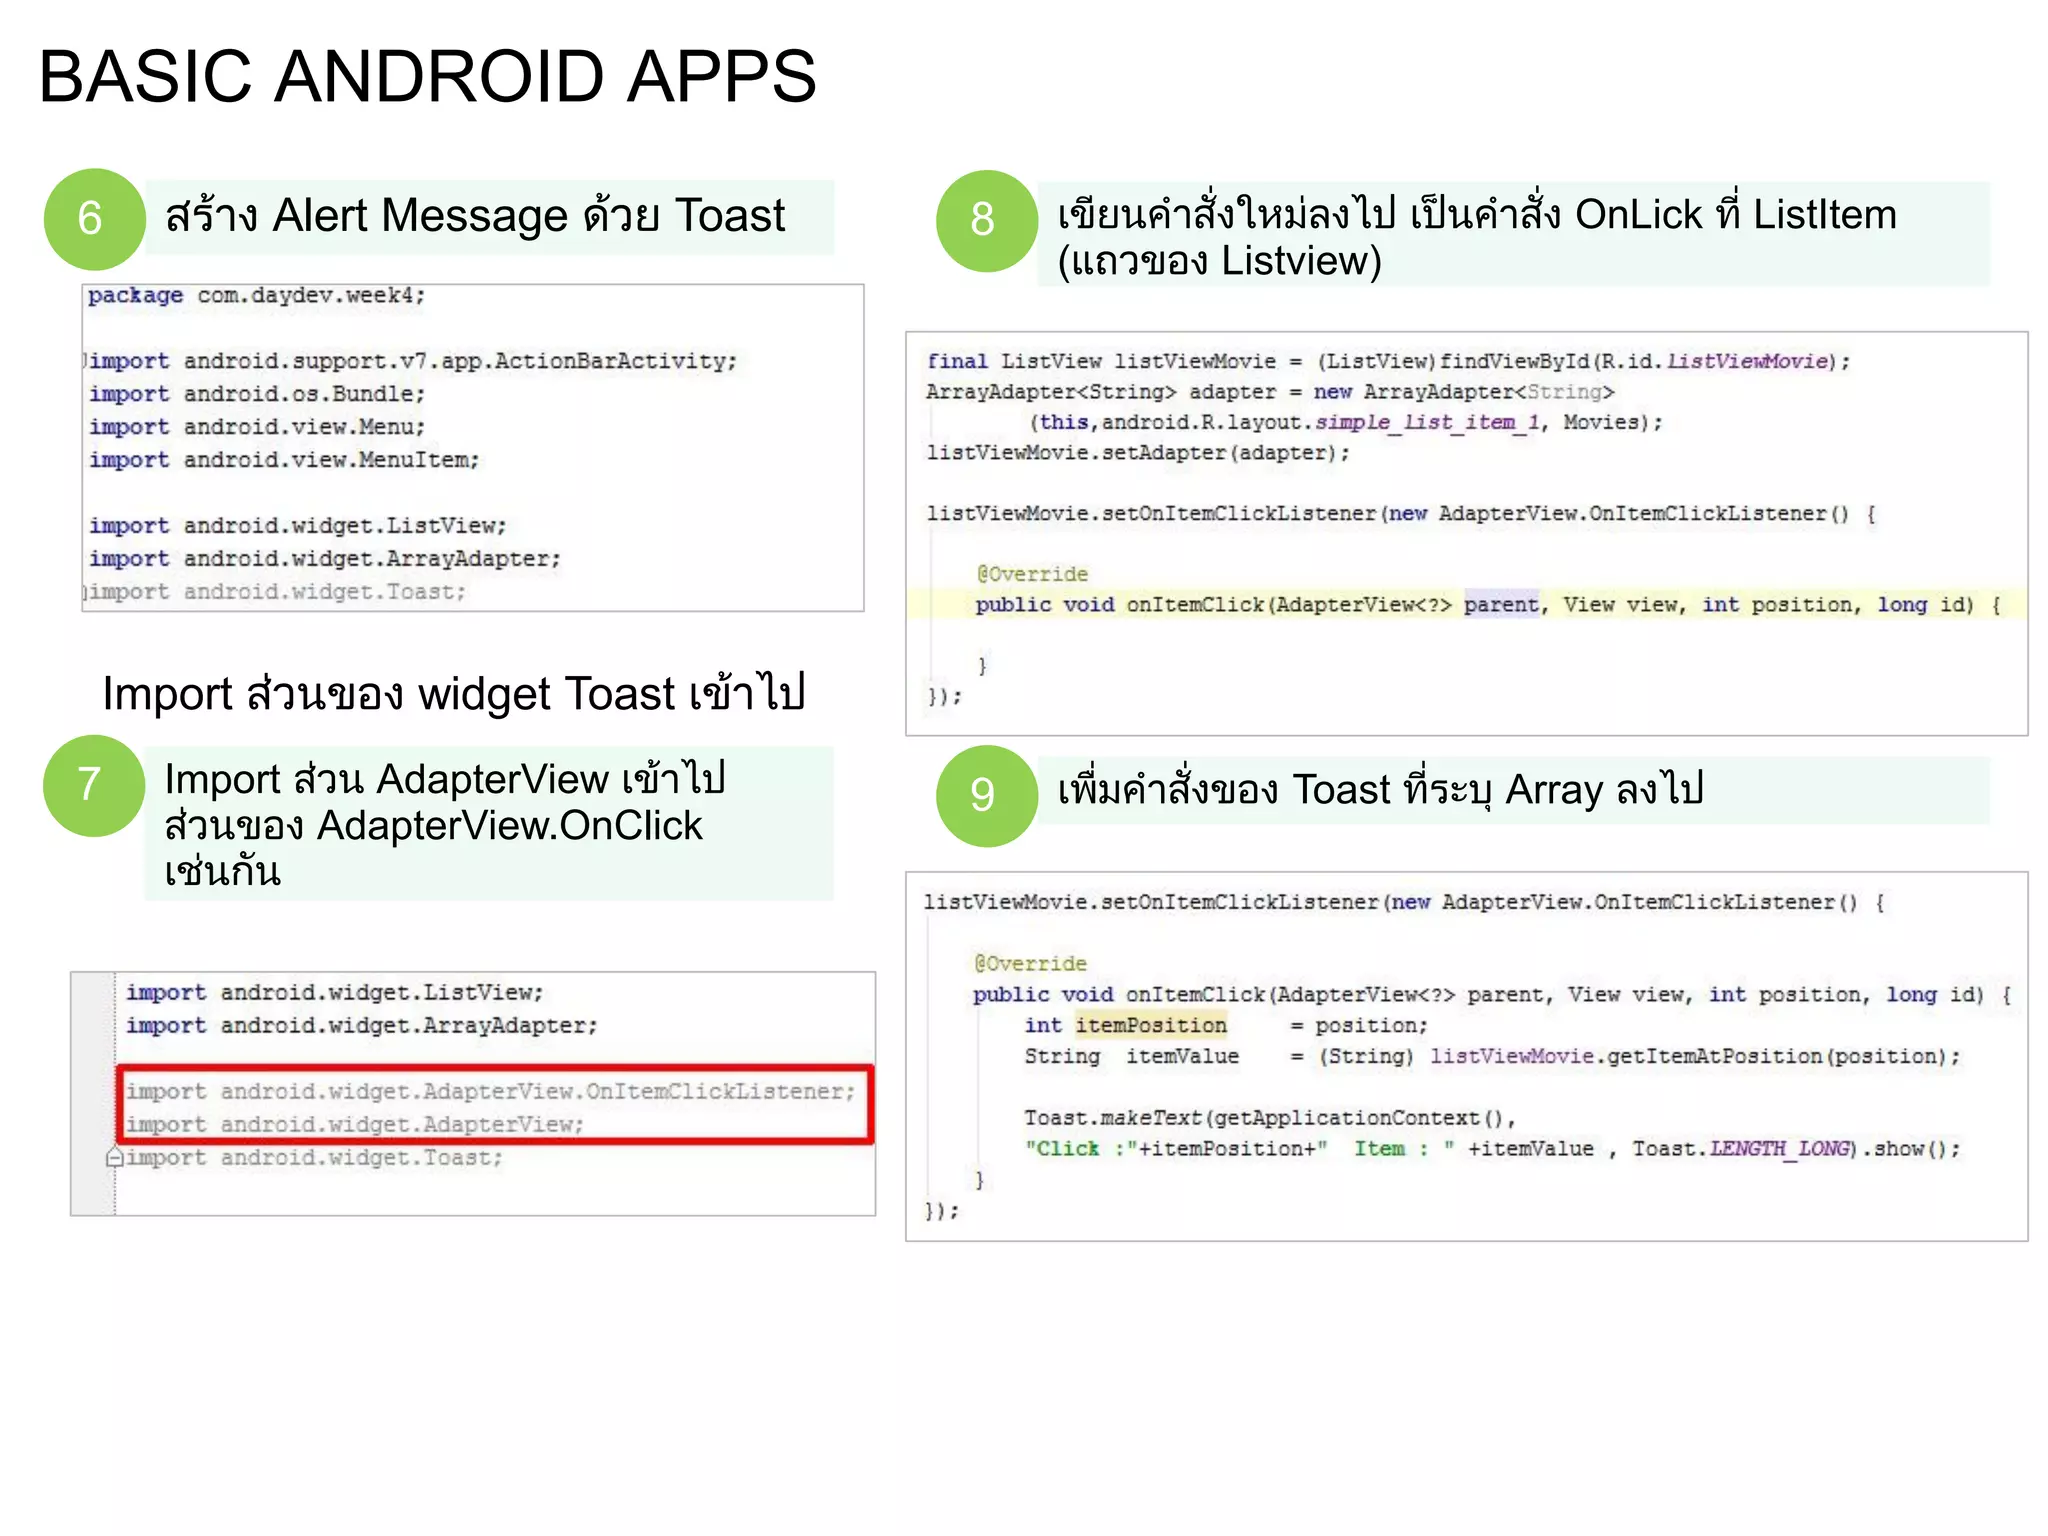Click the line "package com.daydev.week4;"
The width and height of the screenshot is (2048, 1536).
point(256,295)
